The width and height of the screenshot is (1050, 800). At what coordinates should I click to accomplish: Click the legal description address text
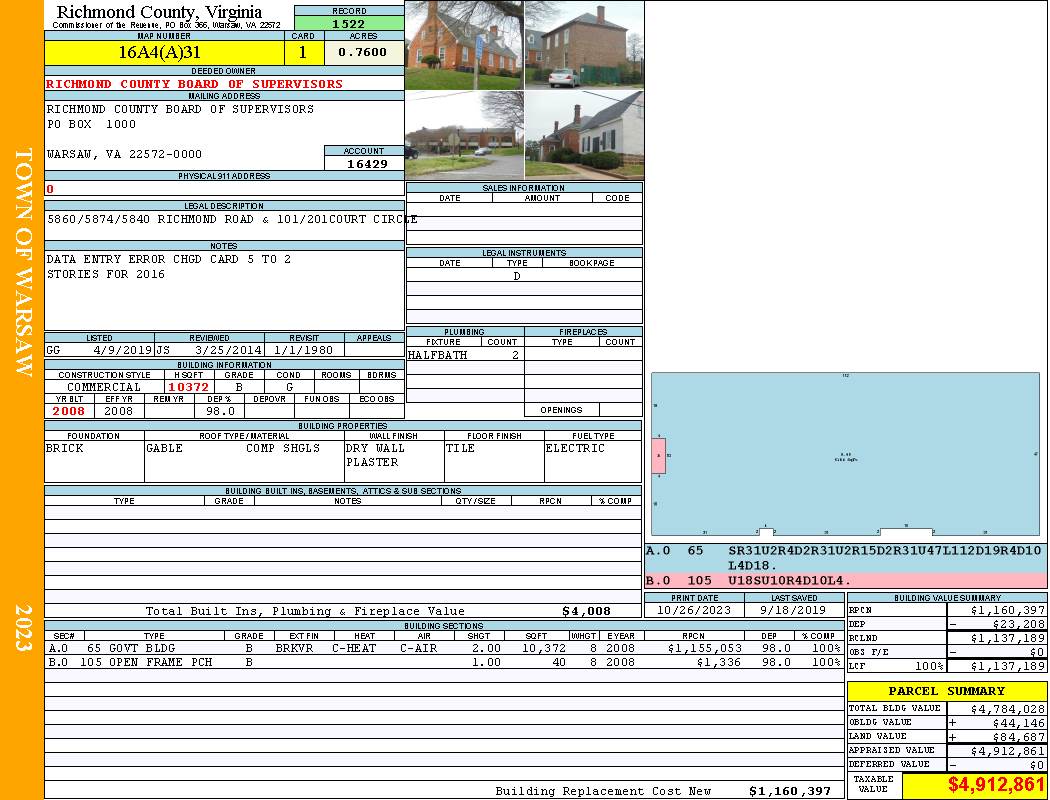click(x=225, y=219)
